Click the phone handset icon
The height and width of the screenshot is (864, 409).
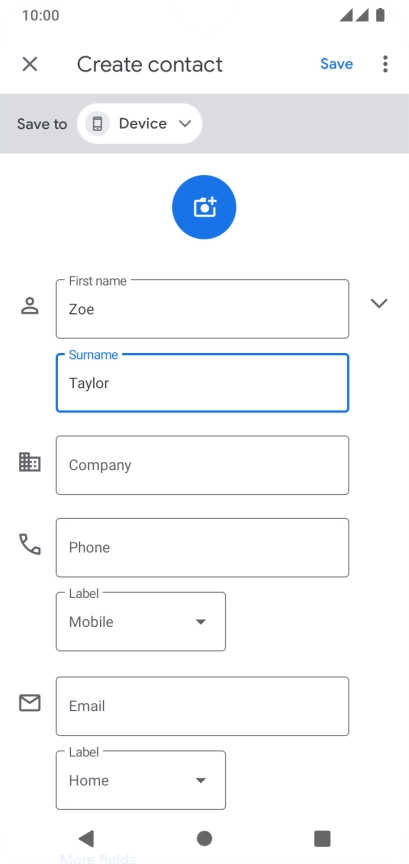(x=30, y=544)
